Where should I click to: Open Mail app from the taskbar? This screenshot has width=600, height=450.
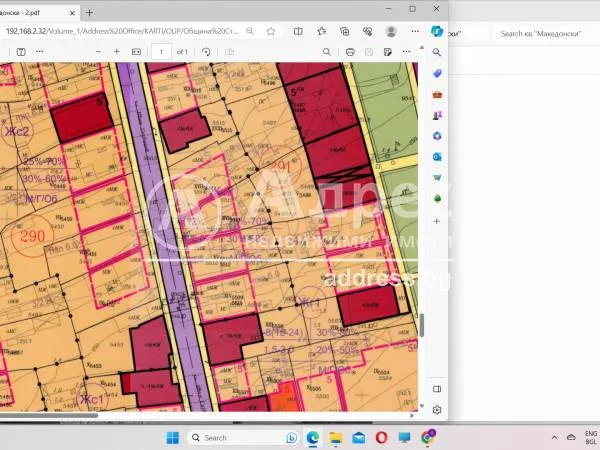(359, 438)
